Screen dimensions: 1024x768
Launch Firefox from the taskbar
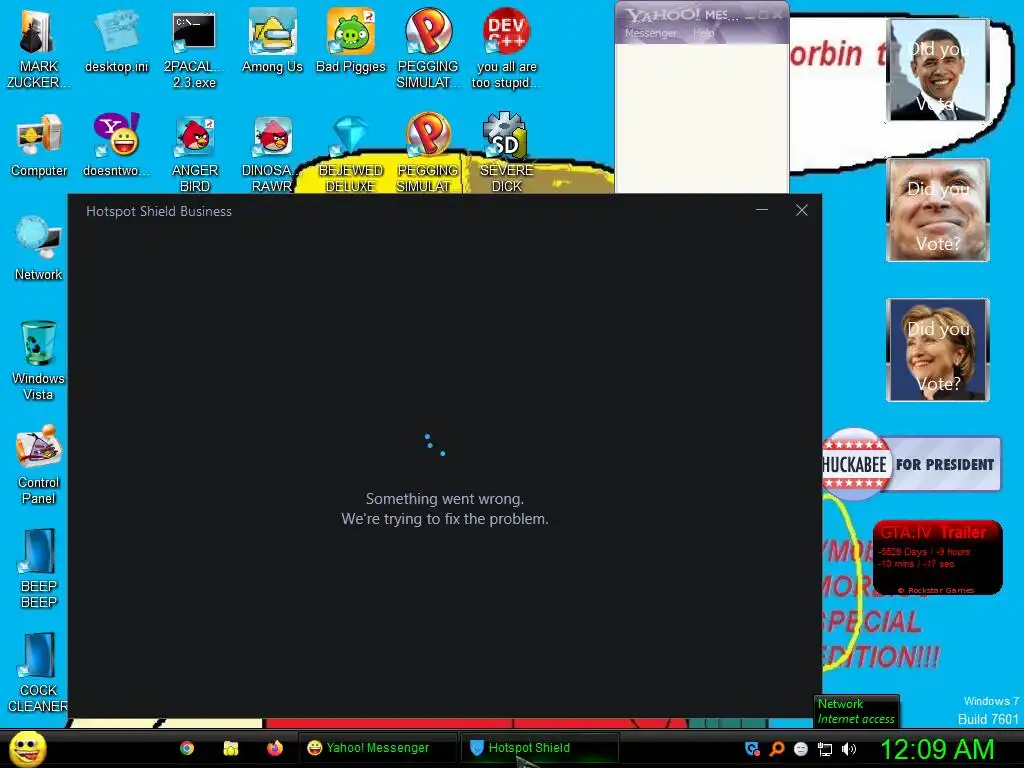click(x=274, y=748)
